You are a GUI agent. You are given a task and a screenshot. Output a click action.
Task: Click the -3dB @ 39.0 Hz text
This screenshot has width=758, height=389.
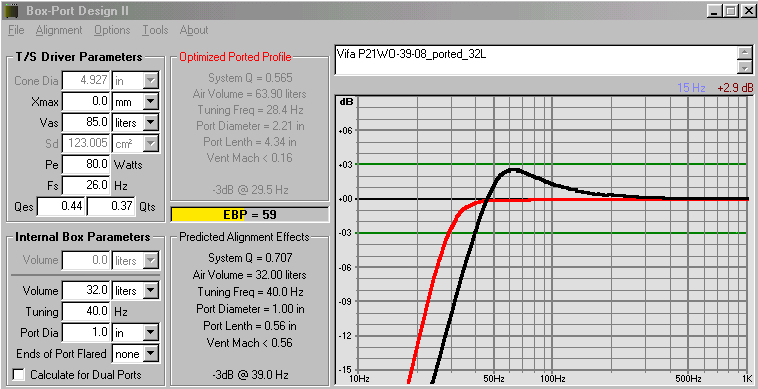249,375
